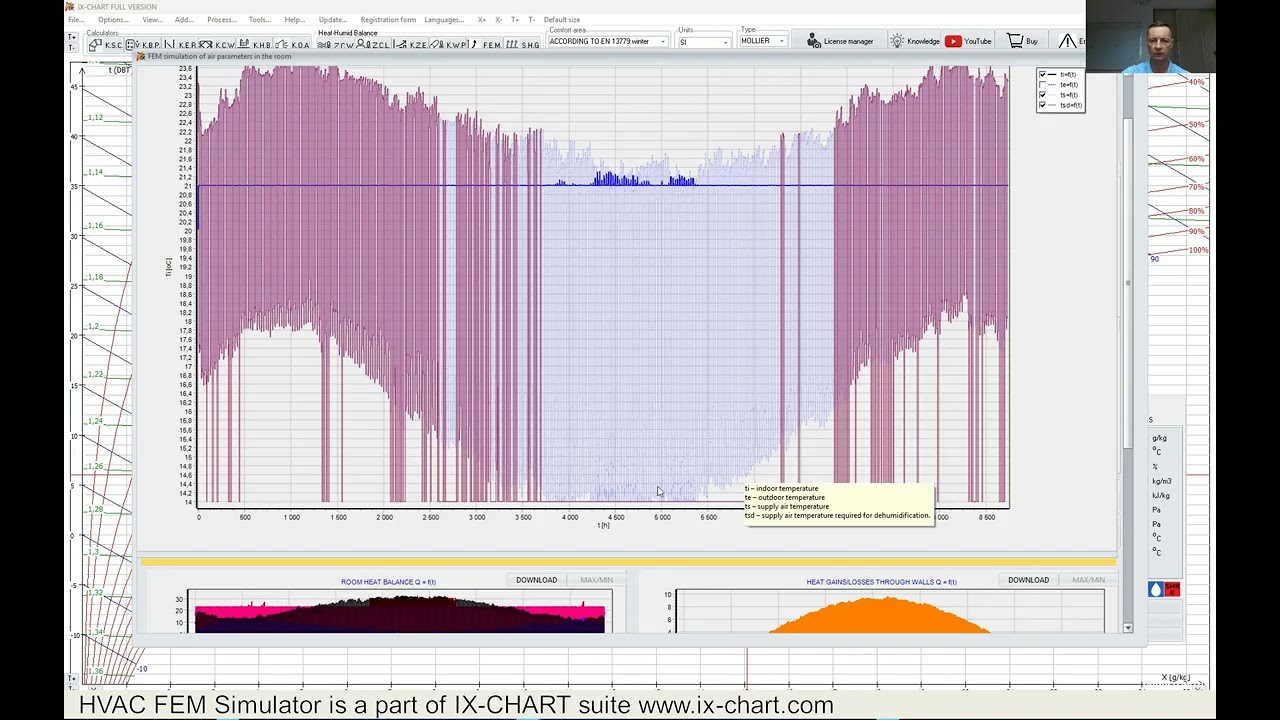Enable te=f(t) outdoor temperature series

(x=1042, y=85)
